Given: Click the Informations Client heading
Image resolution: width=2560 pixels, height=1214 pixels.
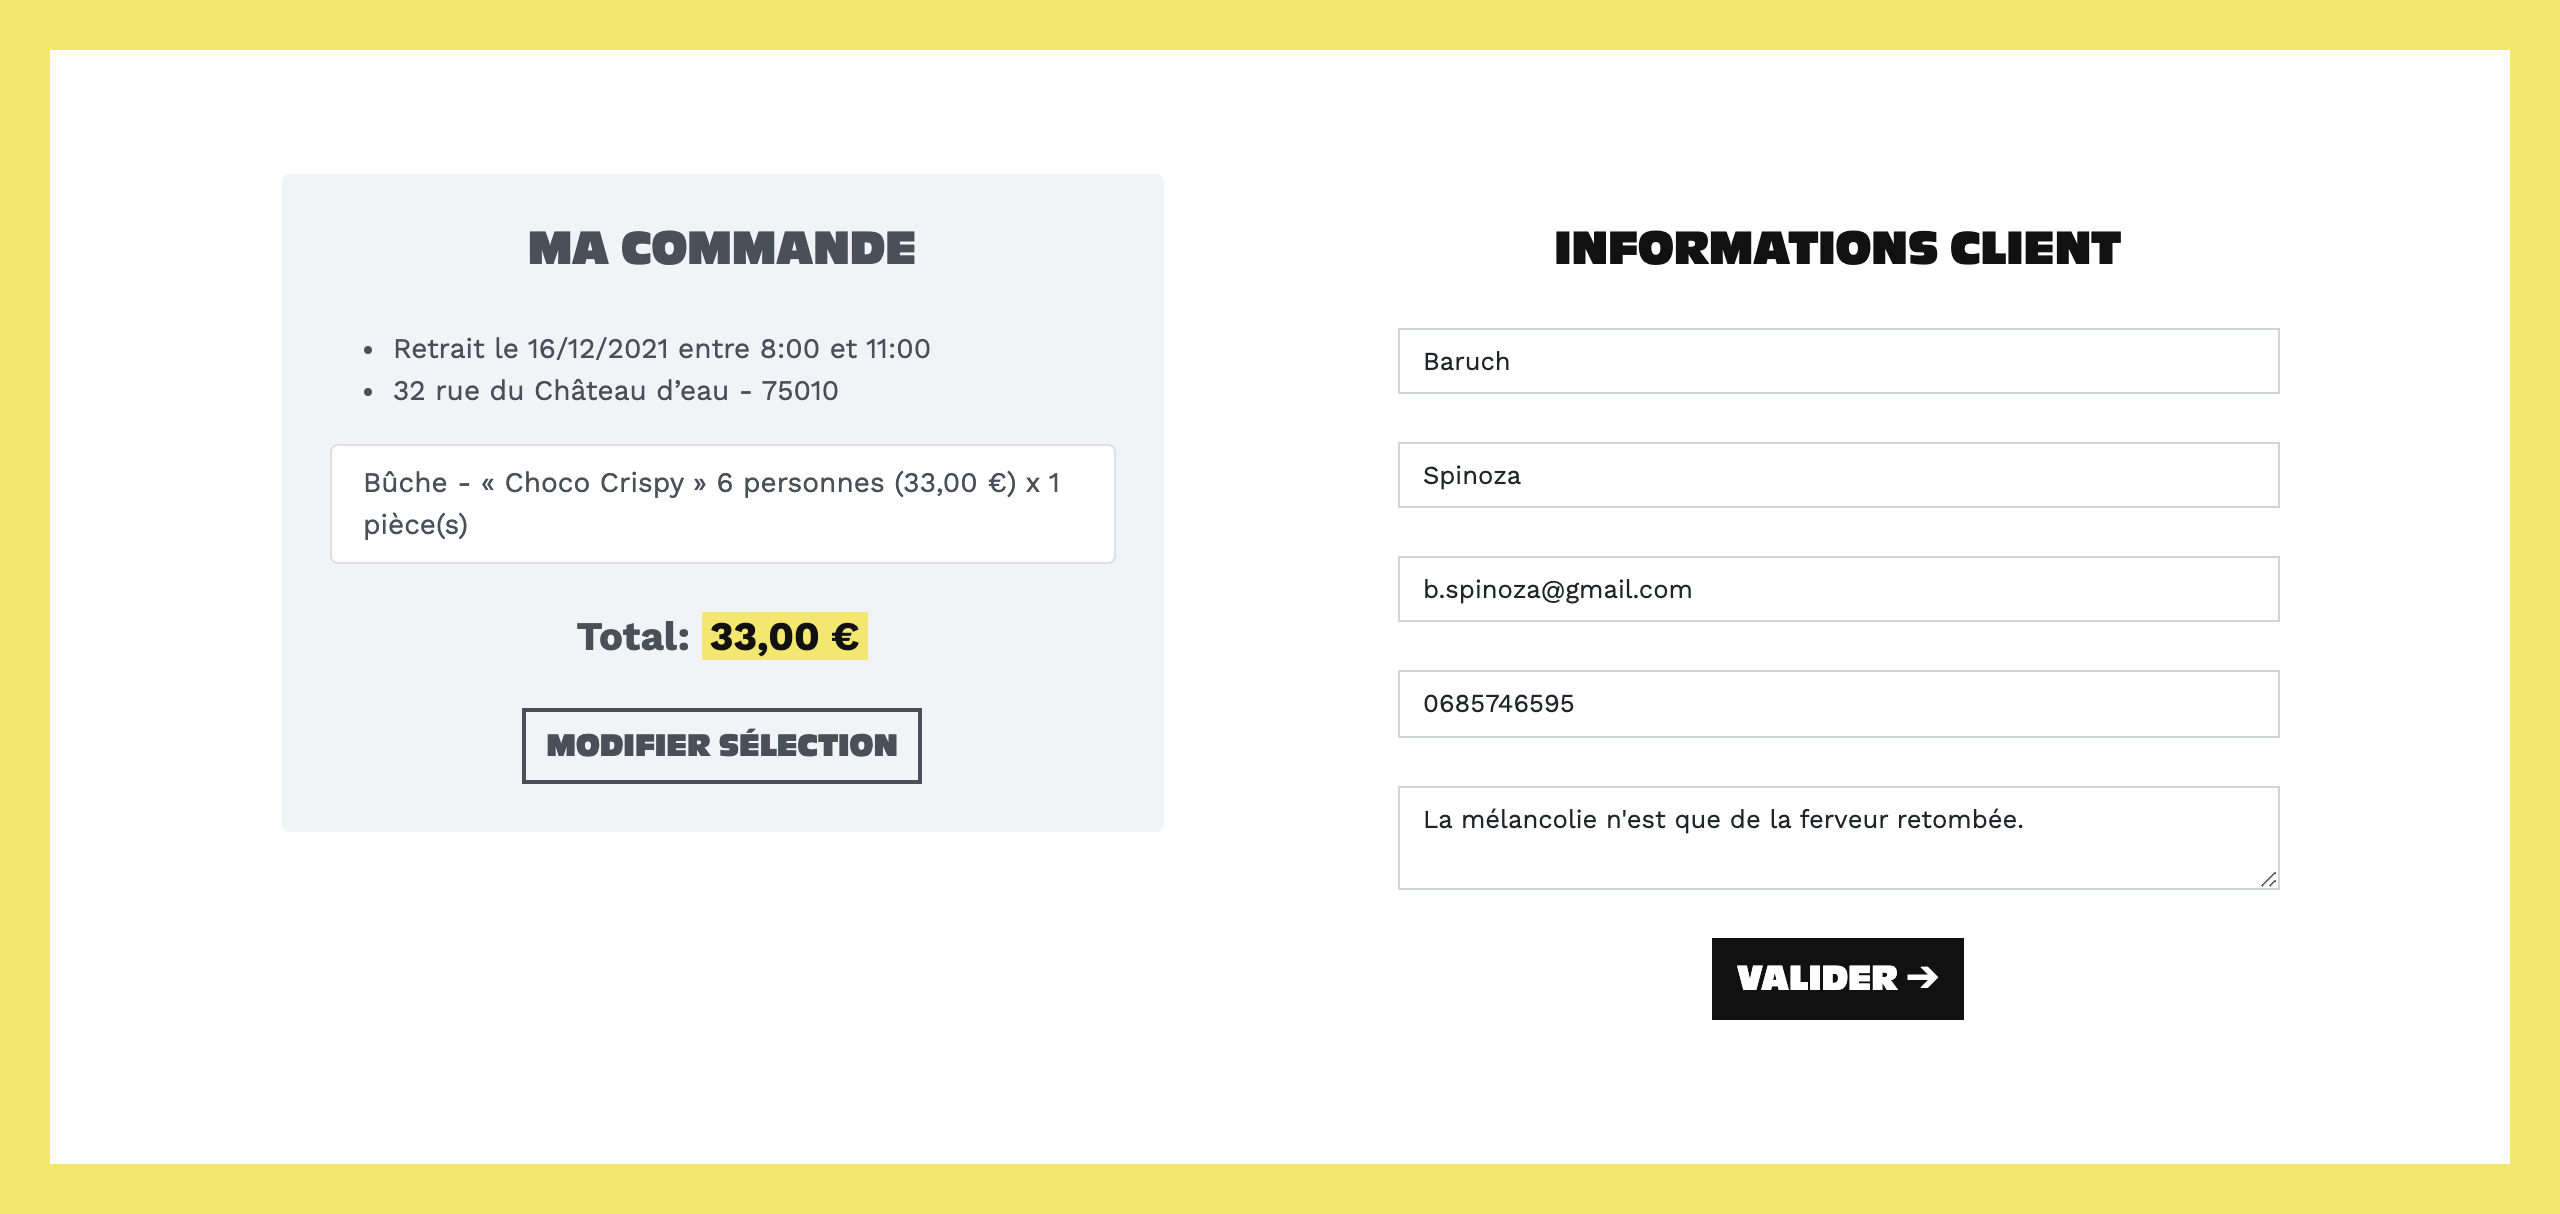Looking at the screenshot, I should pos(1837,249).
